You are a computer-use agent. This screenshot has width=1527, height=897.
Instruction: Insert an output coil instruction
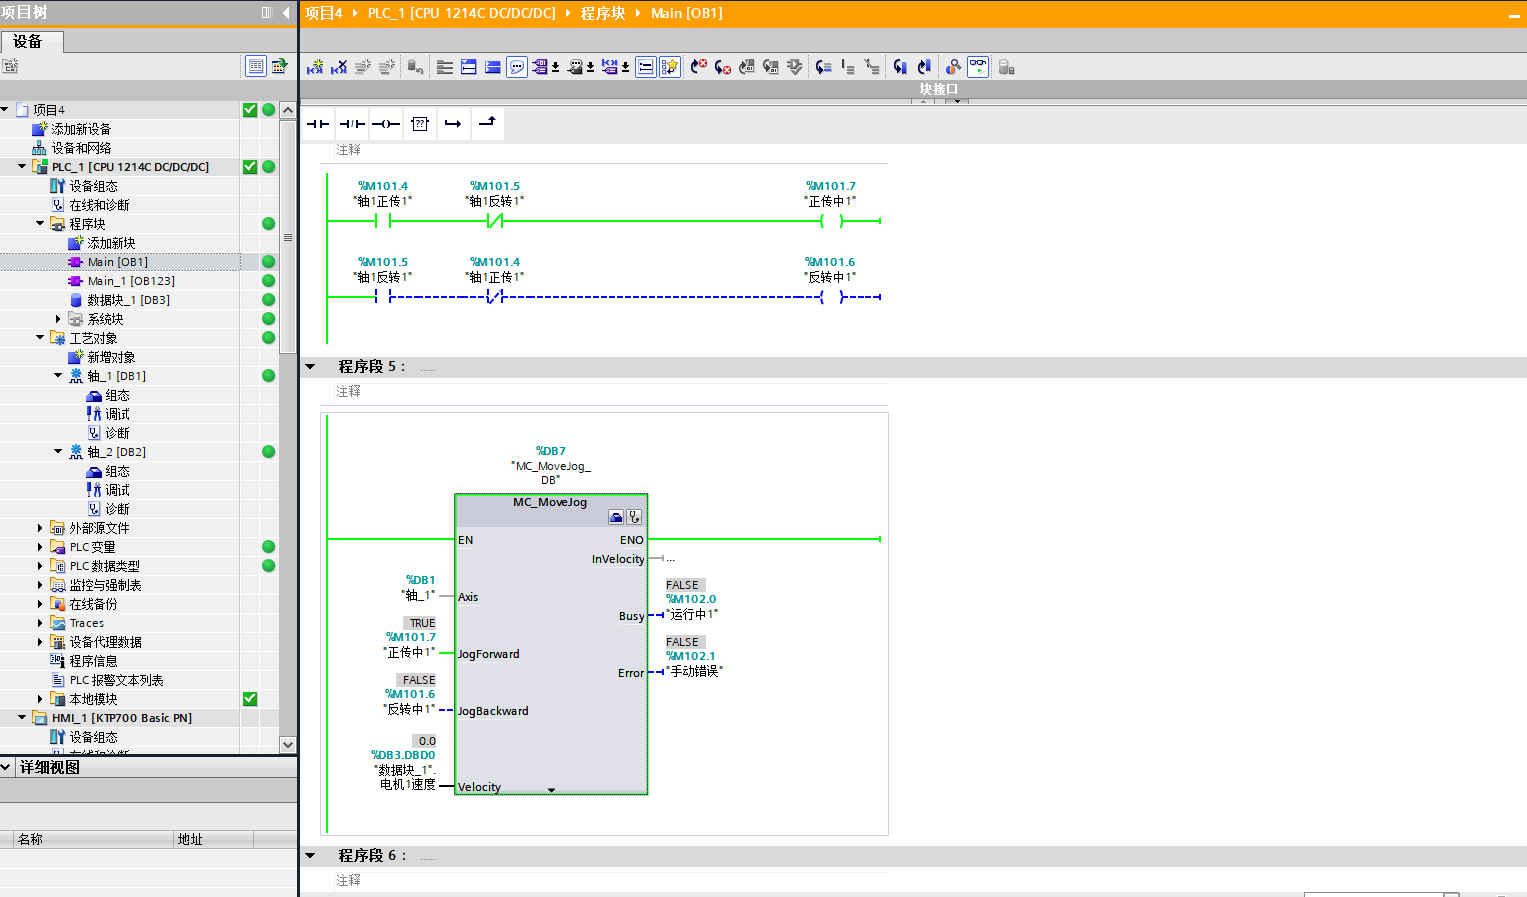tap(386, 124)
